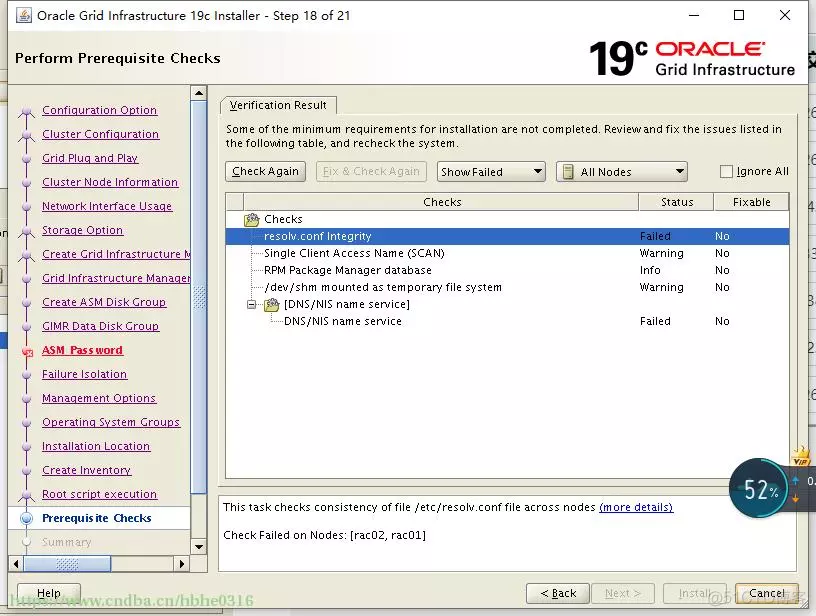Click the Status column header
This screenshot has width=816, height=616.
click(x=676, y=202)
